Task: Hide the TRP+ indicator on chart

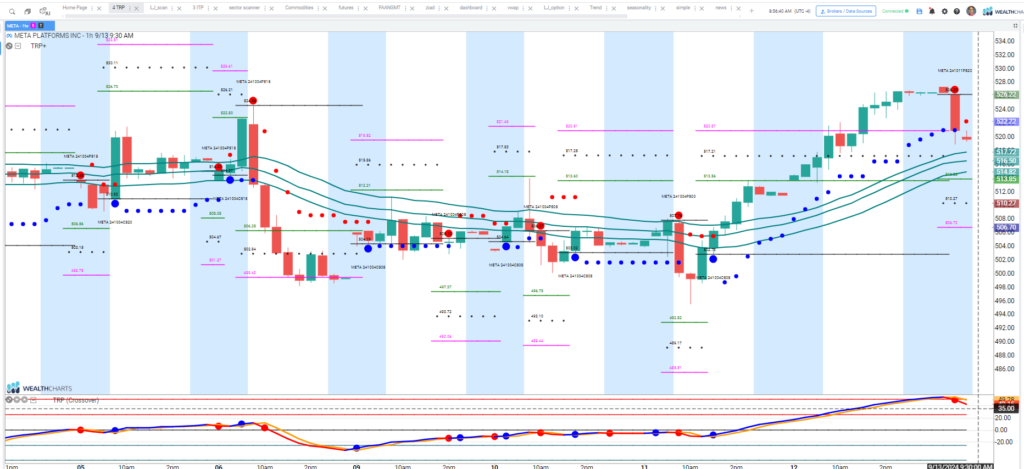Action: click(x=9, y=46)
